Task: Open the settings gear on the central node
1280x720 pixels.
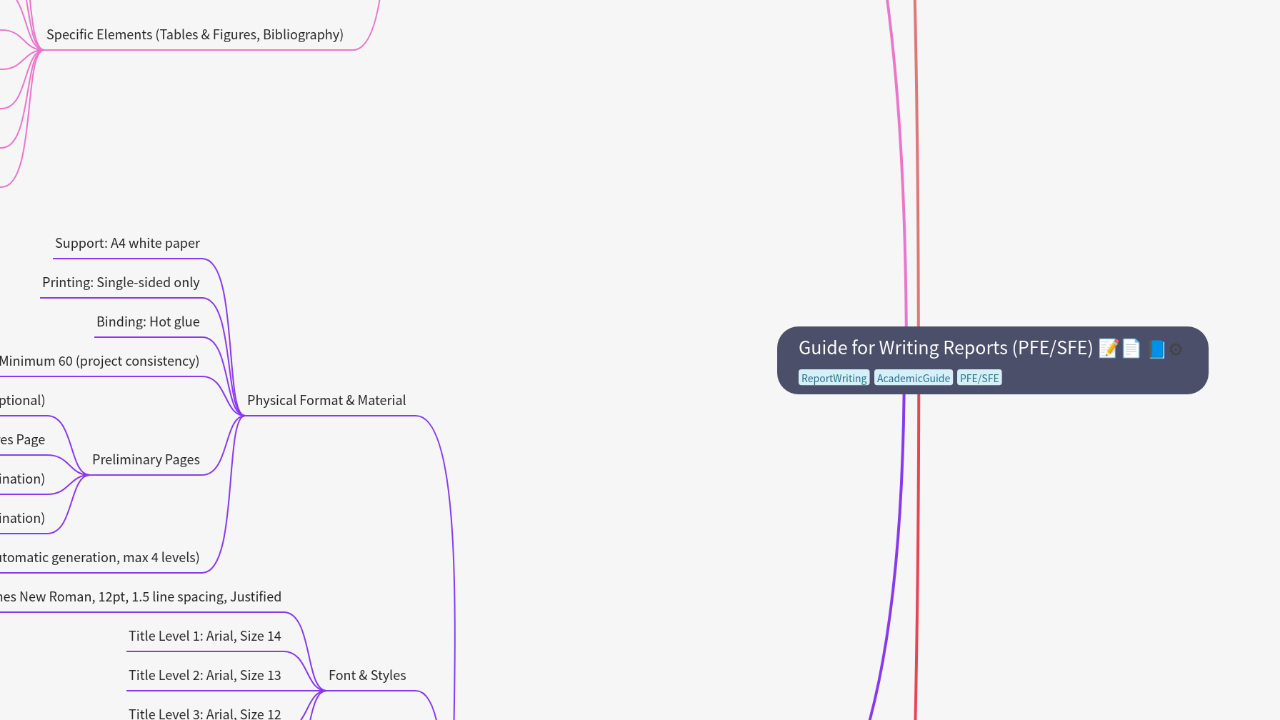Action: [x=1177, y=349]
